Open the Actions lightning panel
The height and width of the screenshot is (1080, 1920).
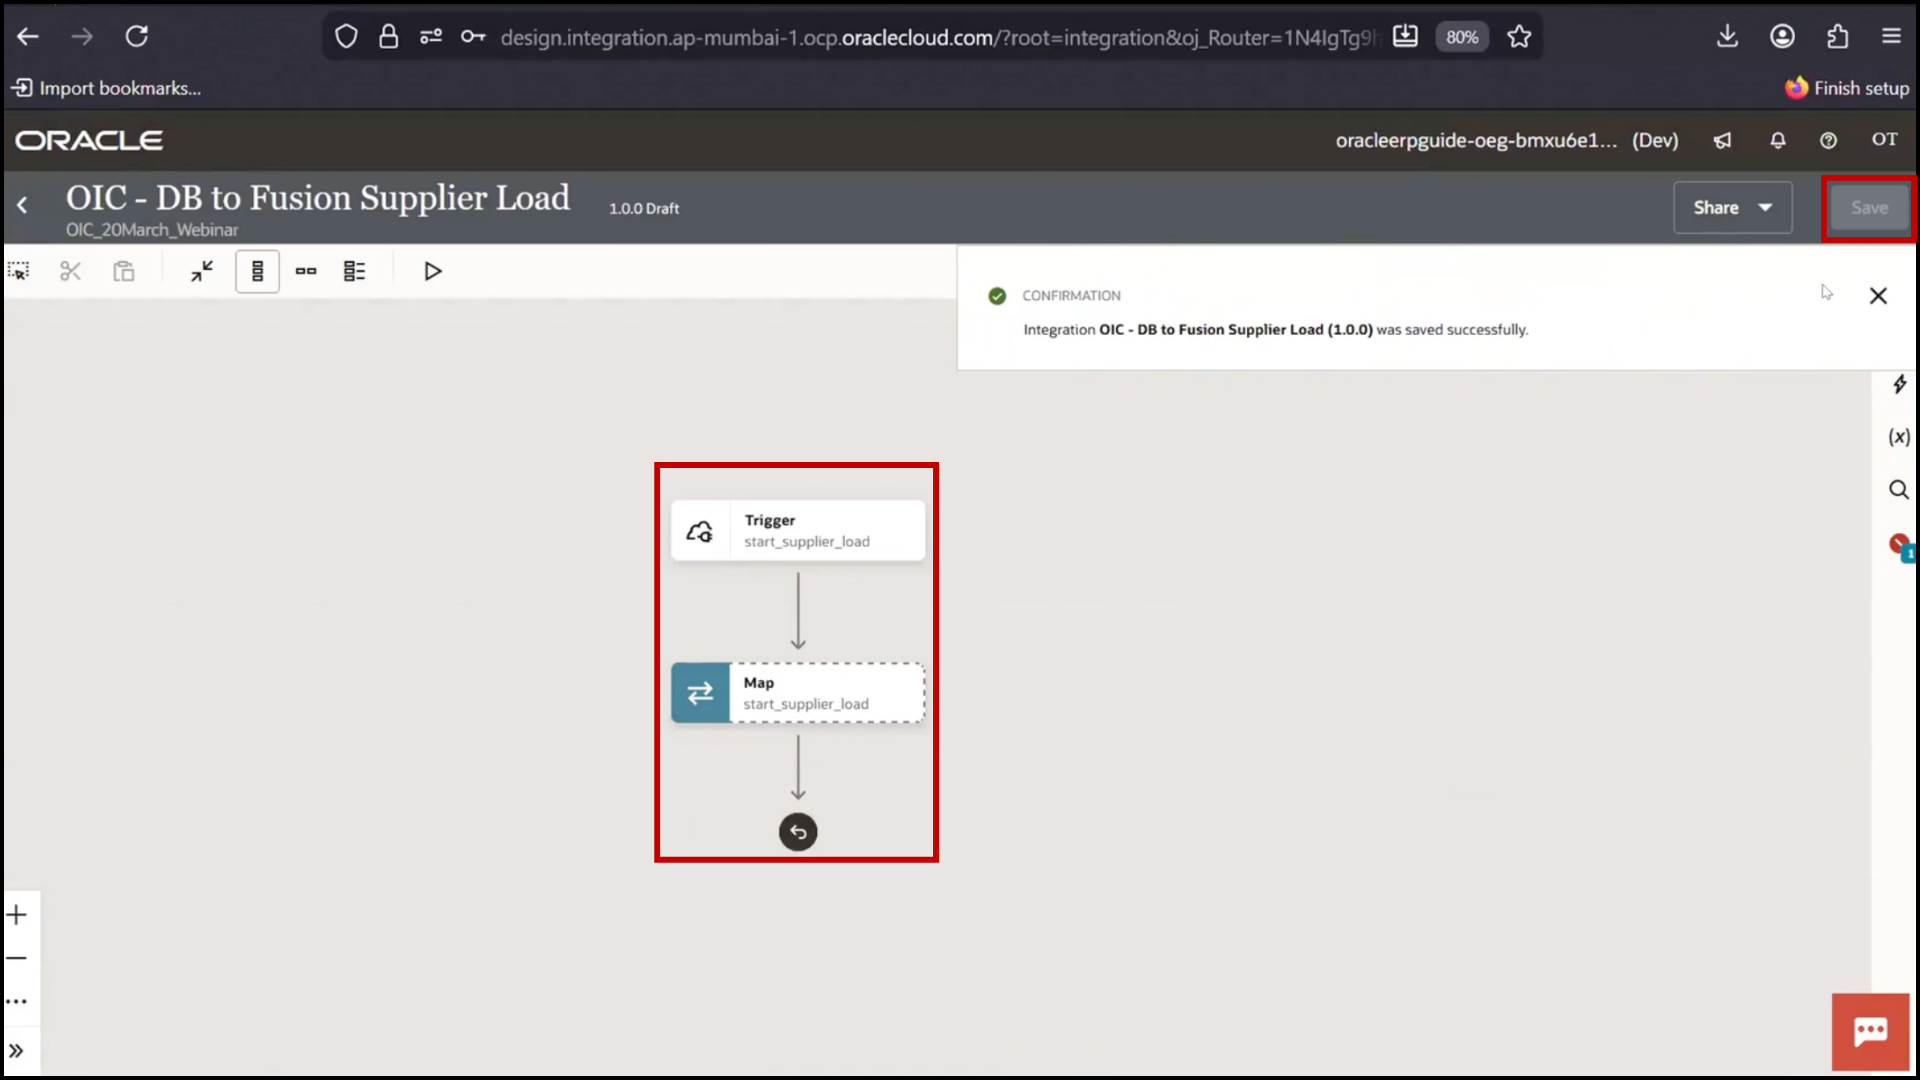(x=1899, y=385)
